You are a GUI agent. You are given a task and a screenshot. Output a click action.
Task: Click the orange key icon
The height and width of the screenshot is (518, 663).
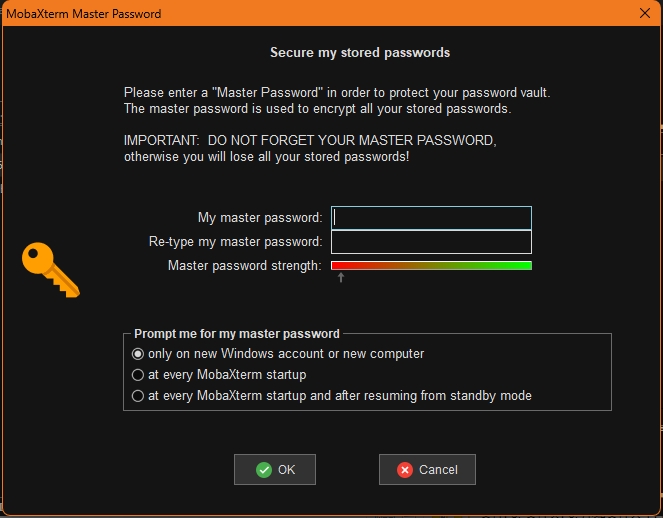click(x=50, y=270)
